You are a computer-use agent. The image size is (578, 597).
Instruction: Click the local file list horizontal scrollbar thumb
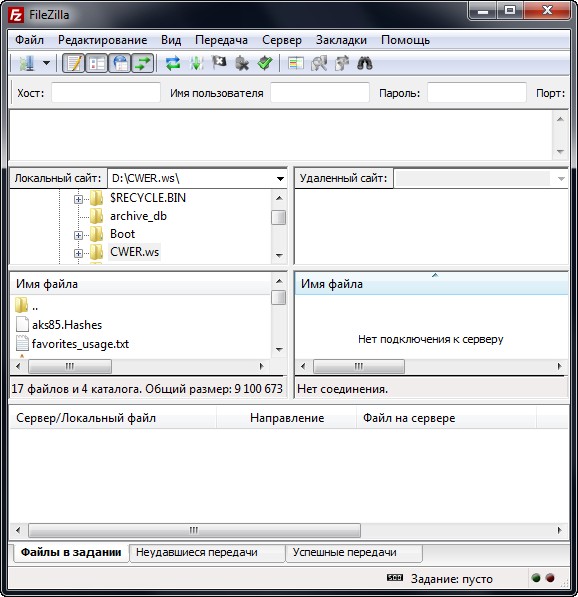pyautogui.click(x=70, y=366)
